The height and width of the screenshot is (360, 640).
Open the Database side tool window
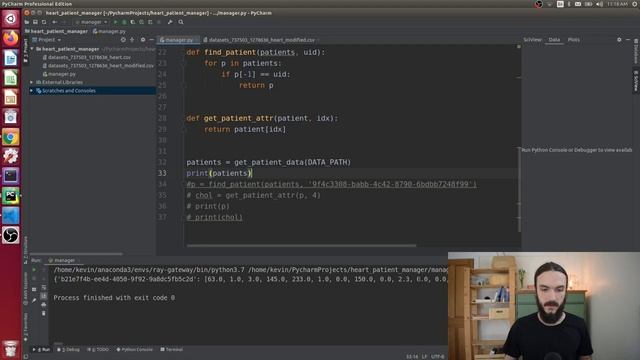636,52
